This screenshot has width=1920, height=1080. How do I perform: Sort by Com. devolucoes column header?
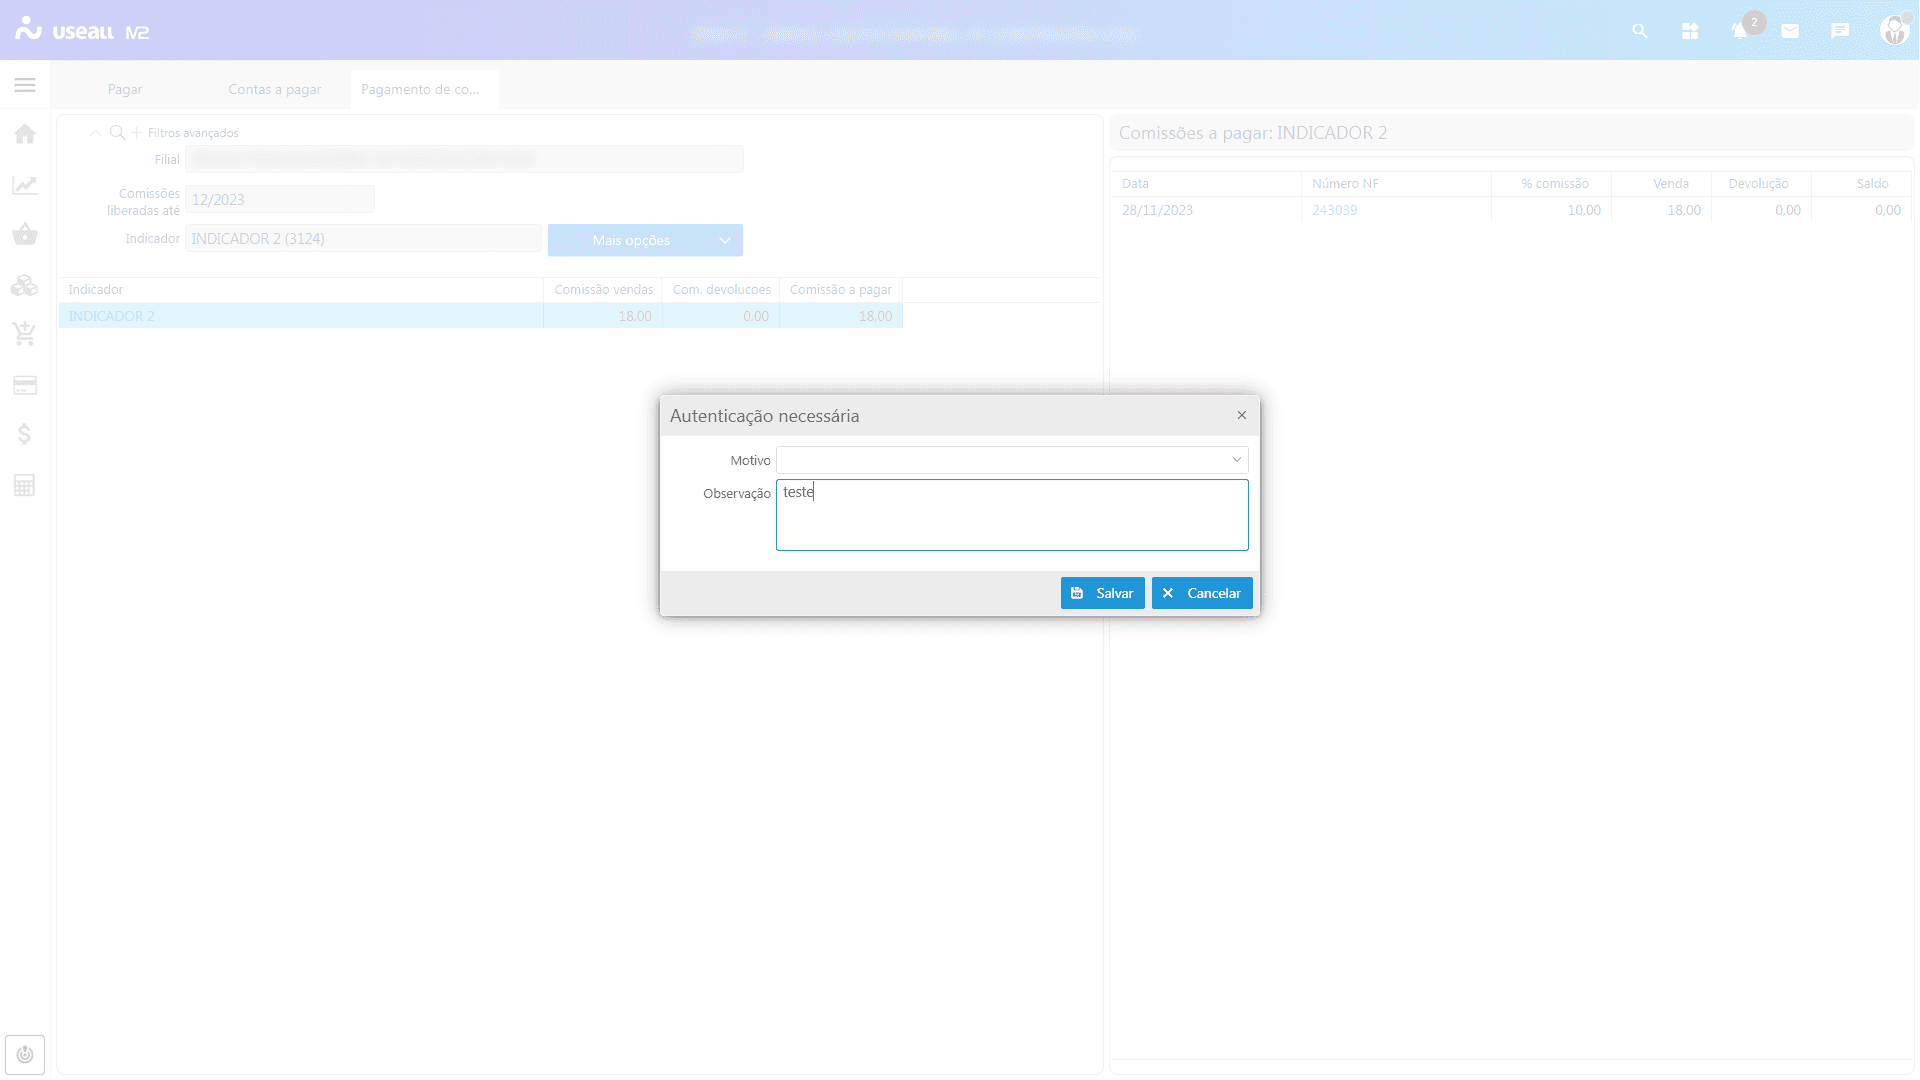pos(721,289)
